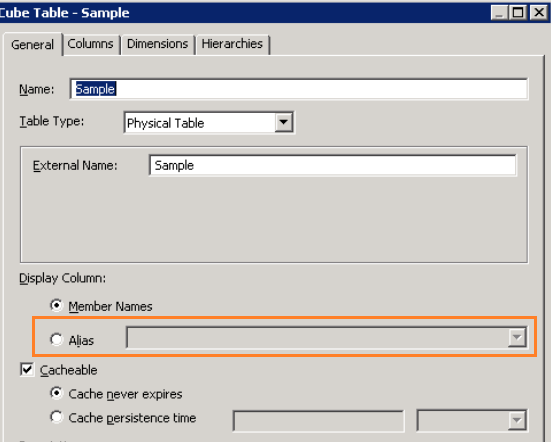Minimize the Cube Table window
The height and width of the screenshot is (442, 551).
(499, 13)
